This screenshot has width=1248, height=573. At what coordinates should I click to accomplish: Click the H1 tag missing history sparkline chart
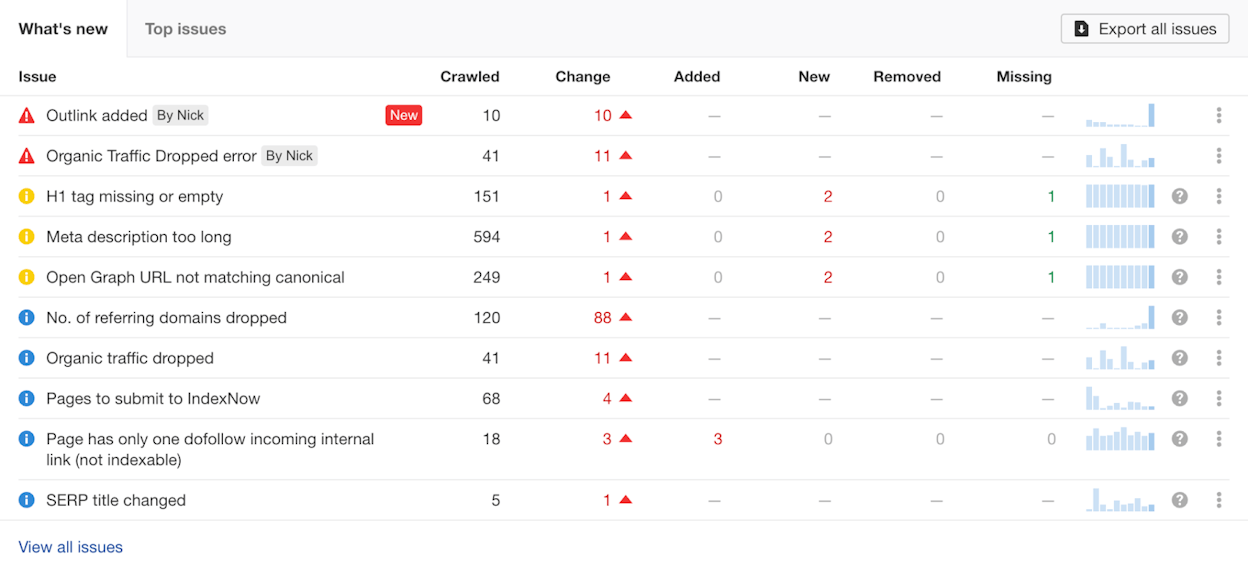(x=1120, y=196)
